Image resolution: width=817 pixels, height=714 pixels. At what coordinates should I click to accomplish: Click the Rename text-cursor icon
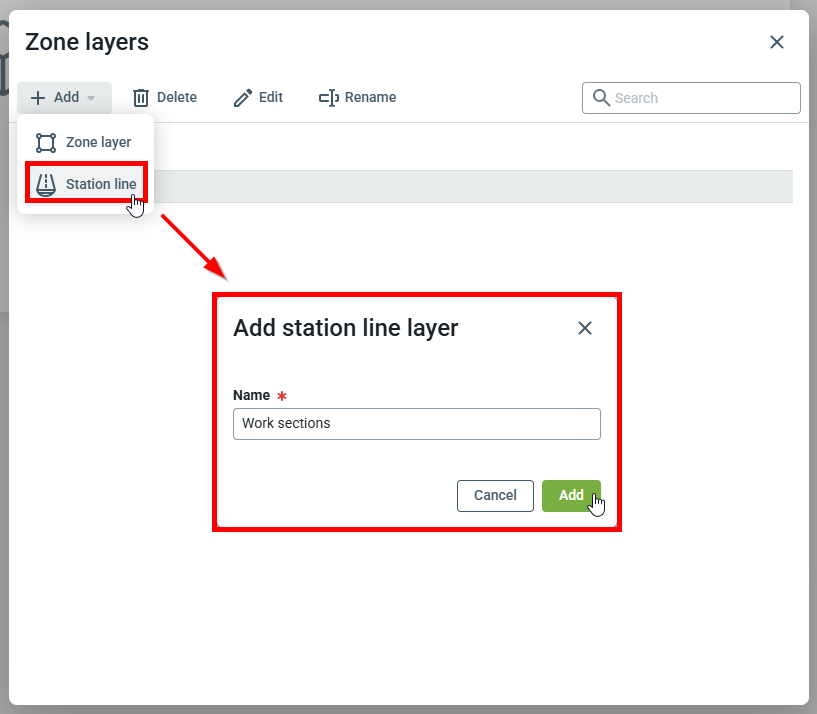(328, 98)
